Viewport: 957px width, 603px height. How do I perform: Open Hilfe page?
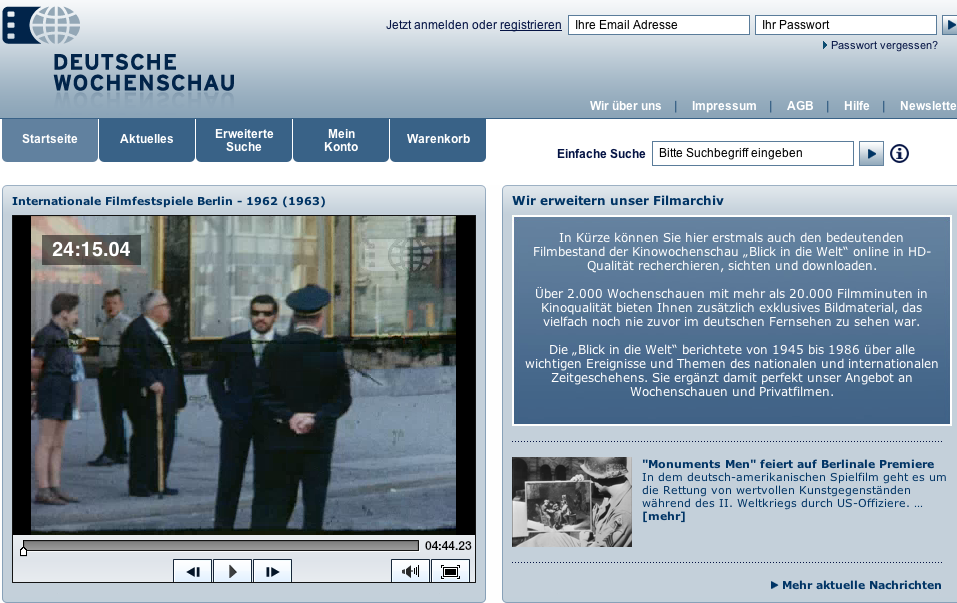856,106
